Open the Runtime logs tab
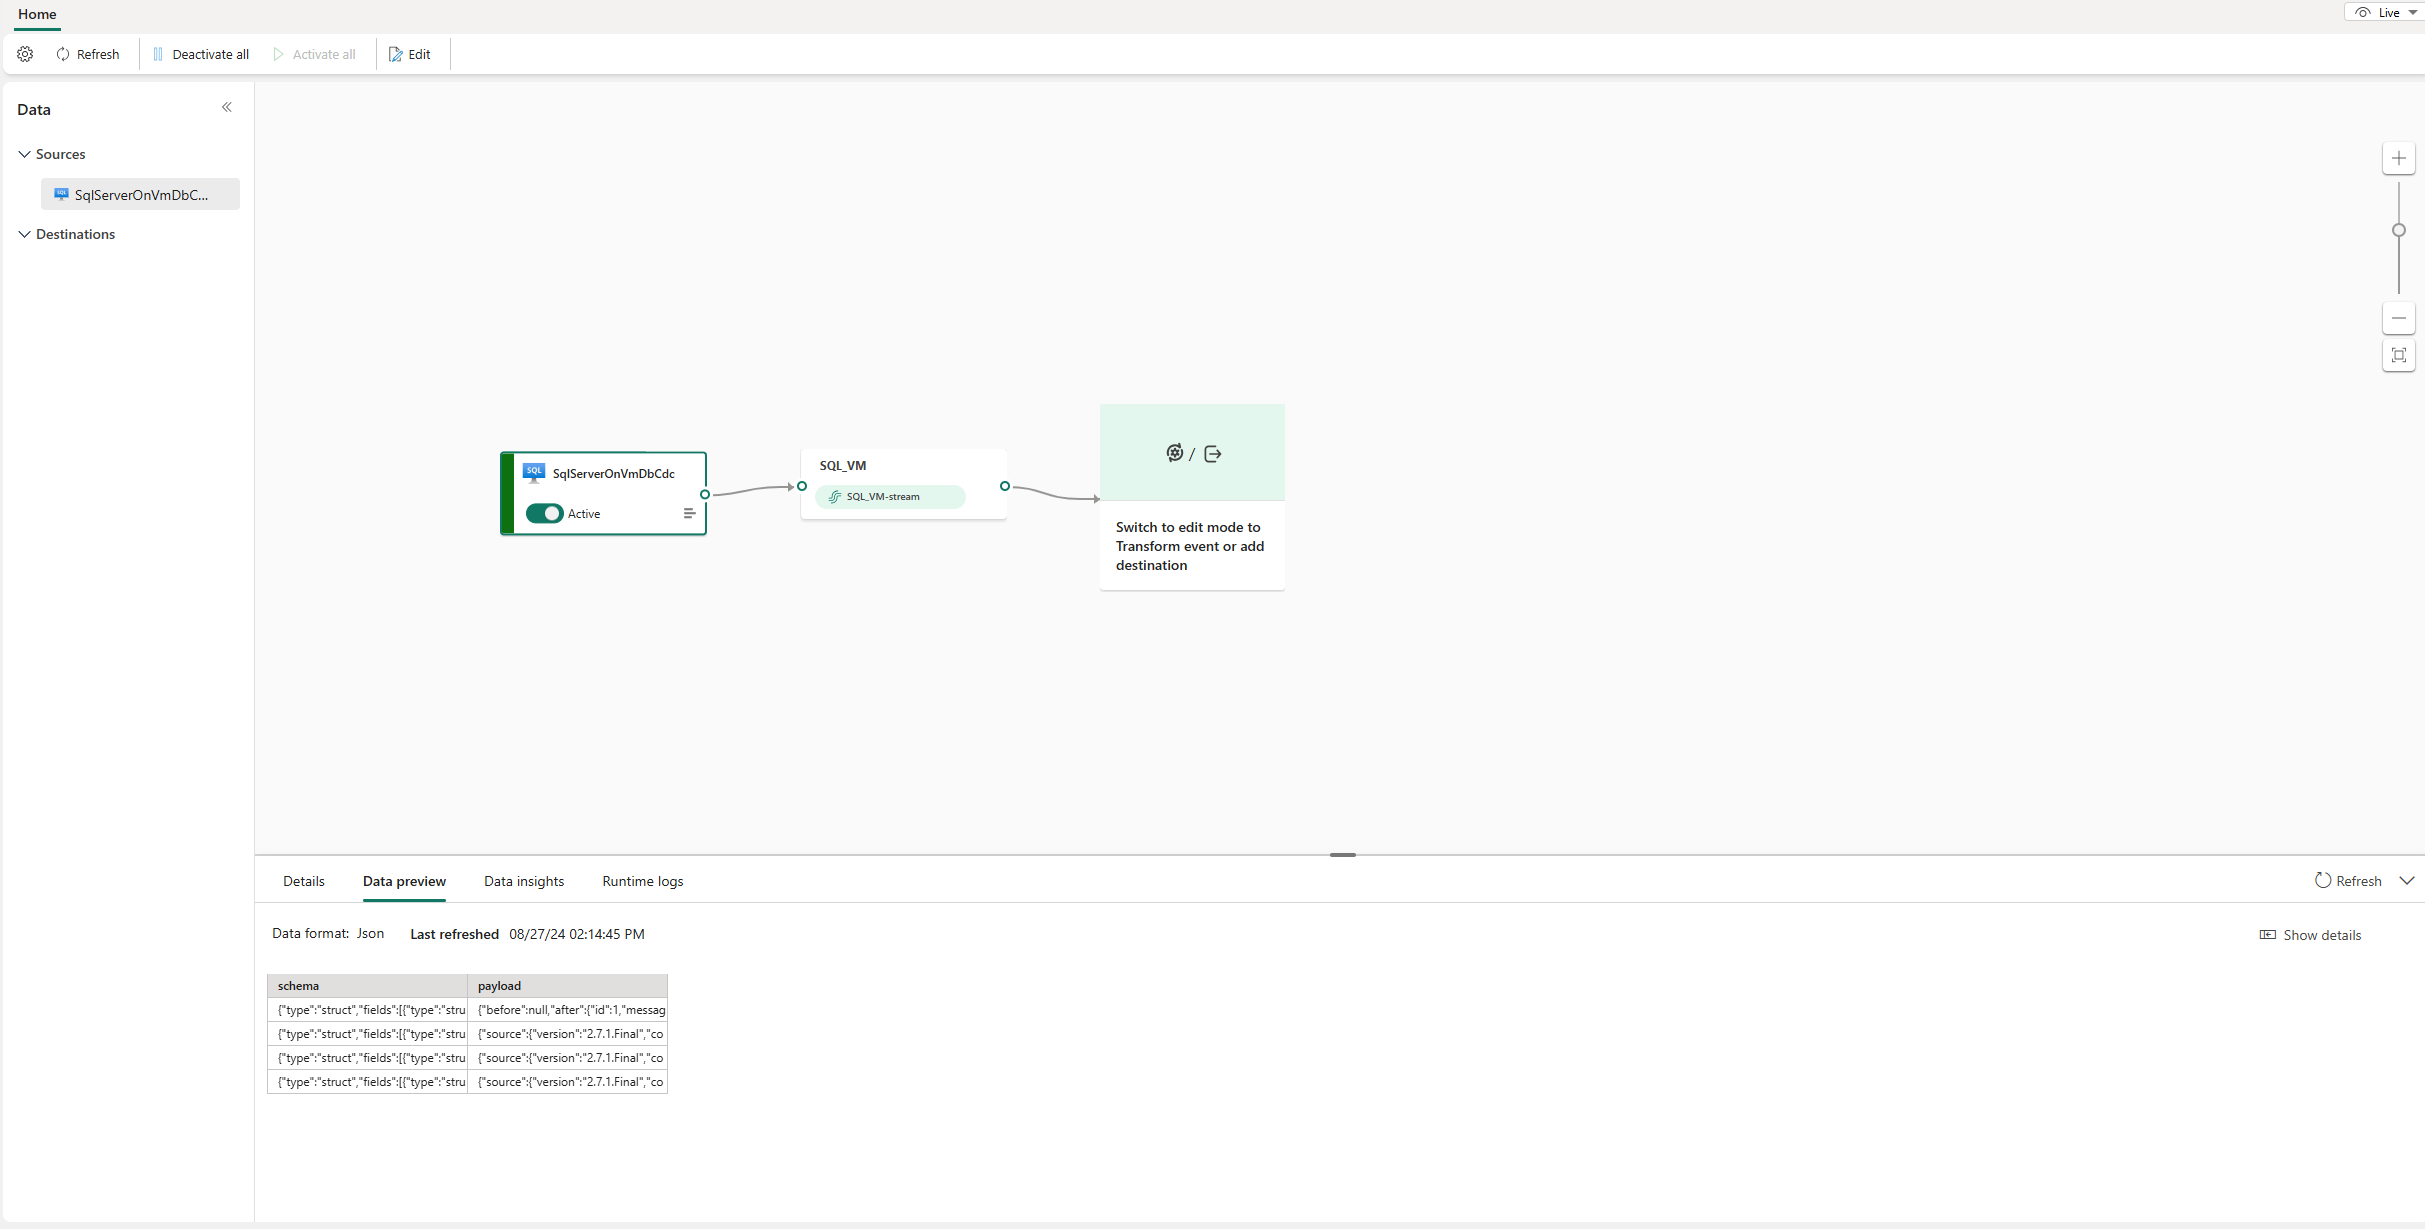The height and width of the screenshot is (1229, 2425). tap(642, 881)
